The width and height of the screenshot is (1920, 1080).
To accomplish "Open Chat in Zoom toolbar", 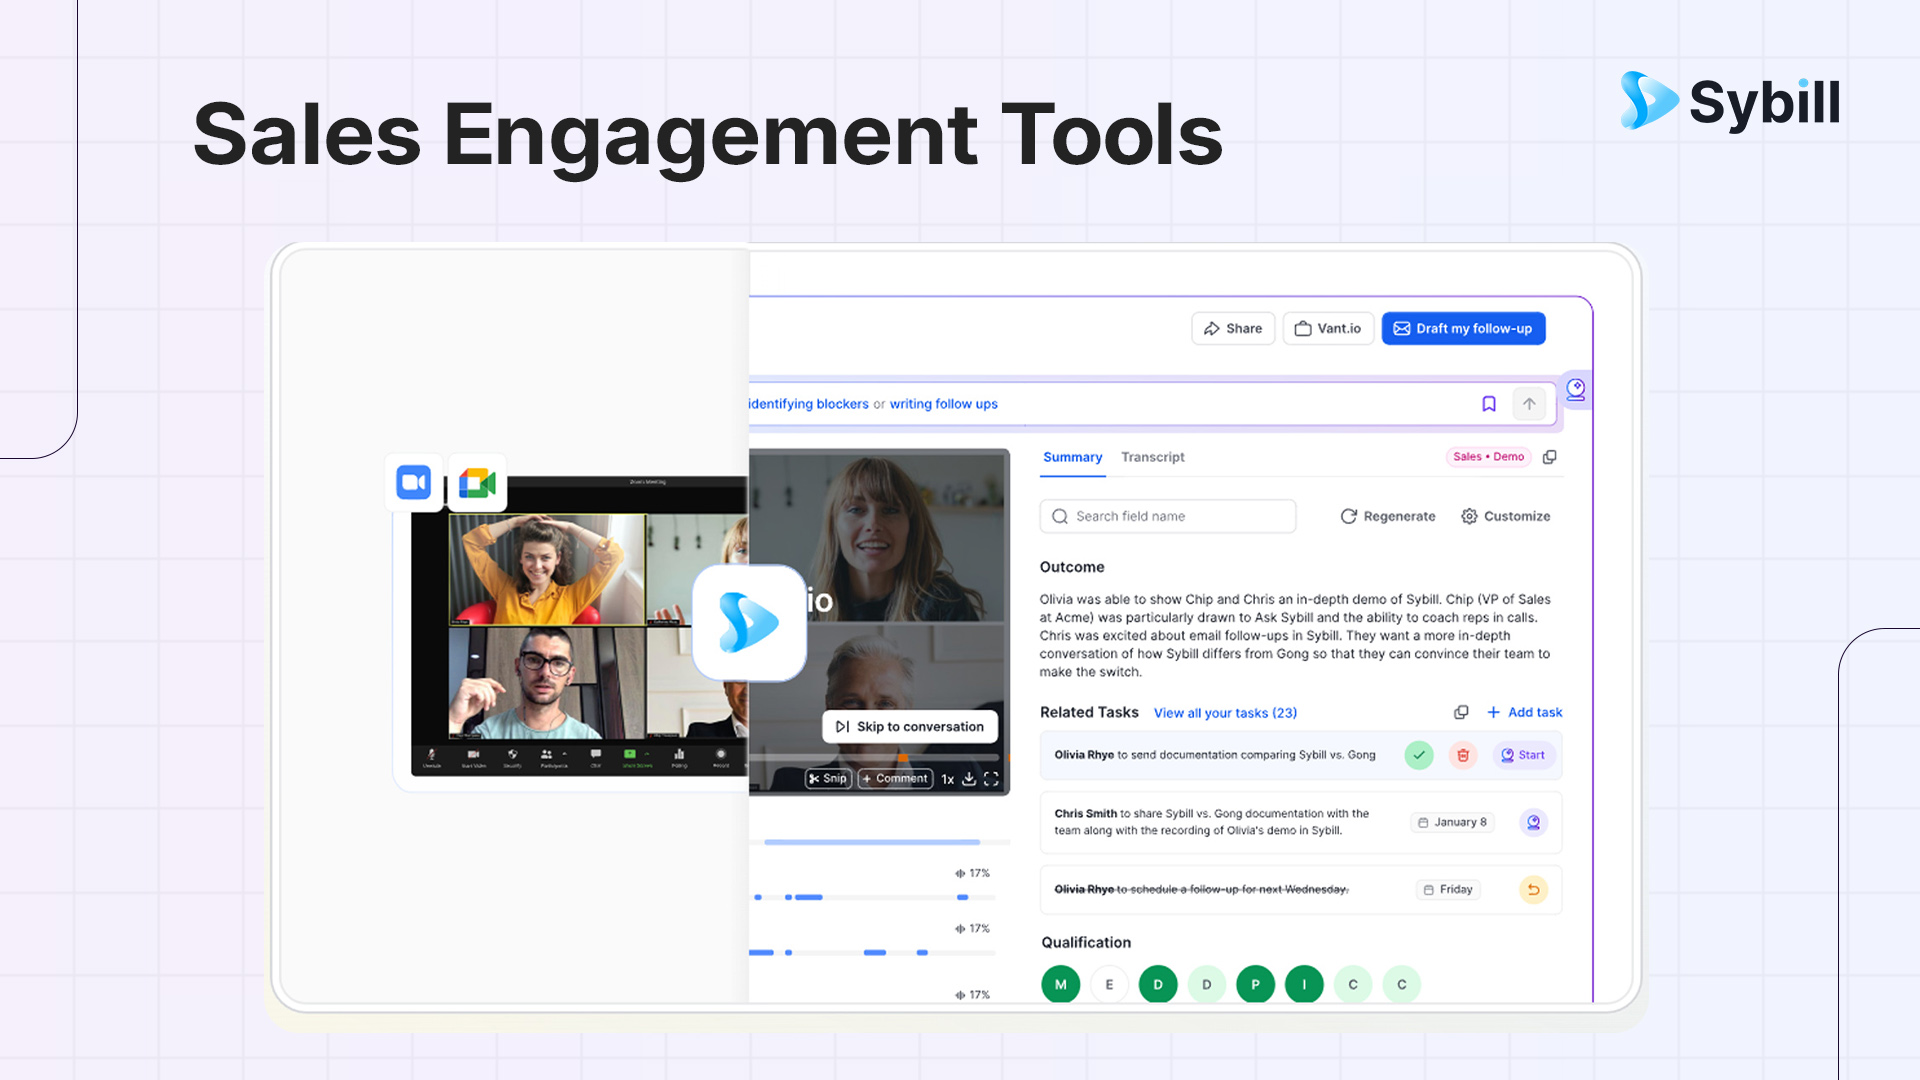I will coord(595,758).
